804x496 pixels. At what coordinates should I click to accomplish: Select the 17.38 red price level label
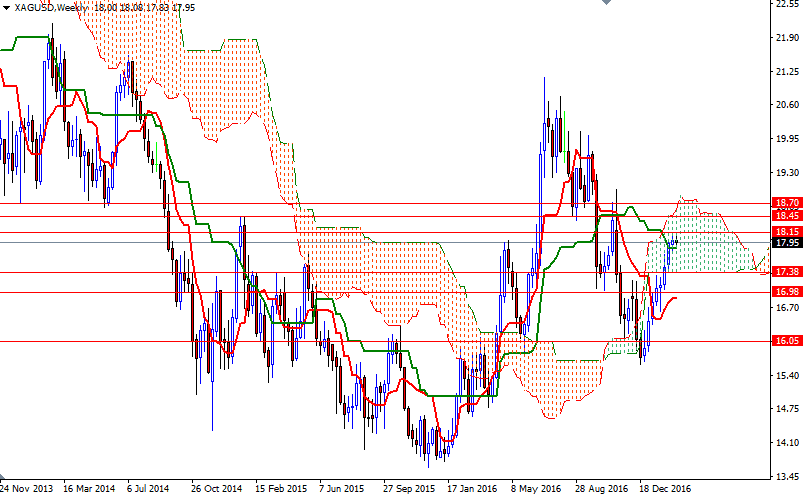[787, 272]
